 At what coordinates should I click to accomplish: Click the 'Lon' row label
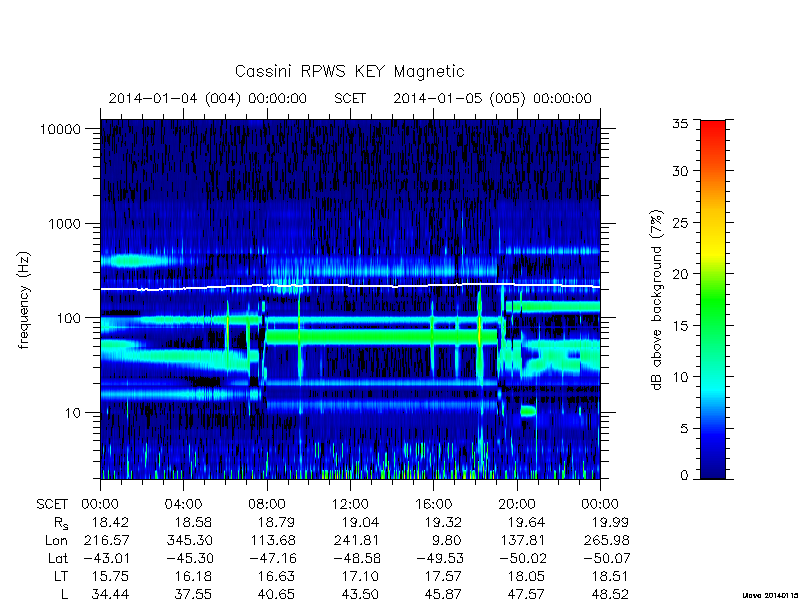click(x=56, y=540)
